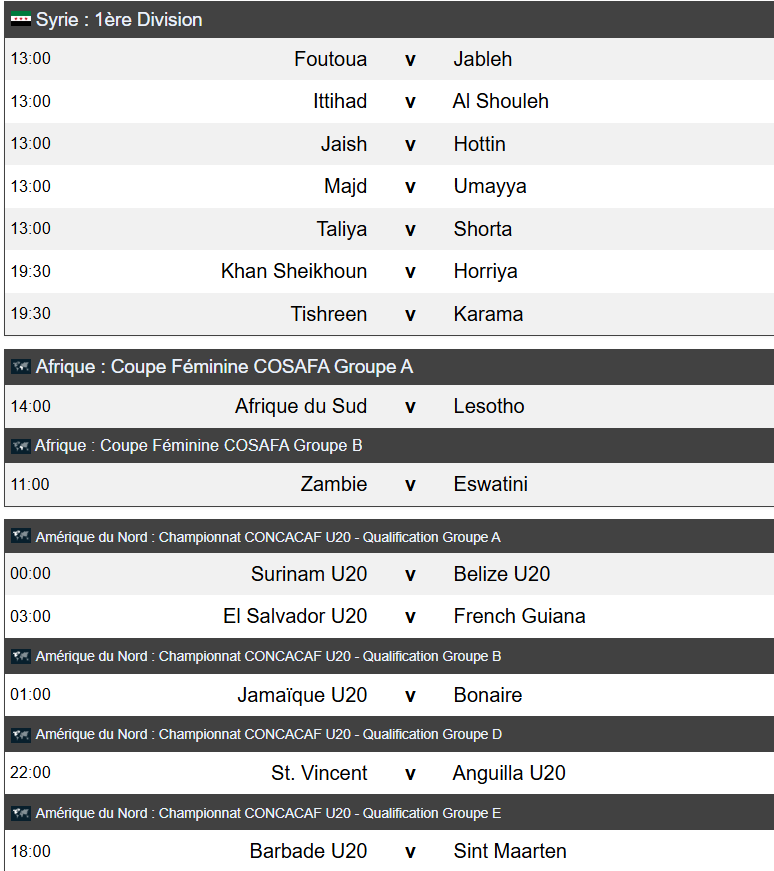Click world map icon beside COSAFA Groupe B

21,446
